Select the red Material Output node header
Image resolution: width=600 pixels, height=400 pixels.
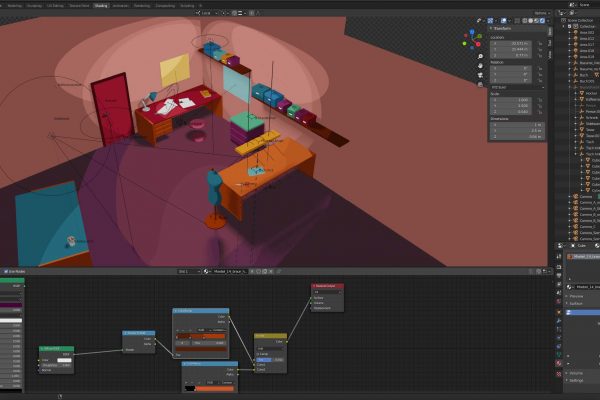[328, 285]
